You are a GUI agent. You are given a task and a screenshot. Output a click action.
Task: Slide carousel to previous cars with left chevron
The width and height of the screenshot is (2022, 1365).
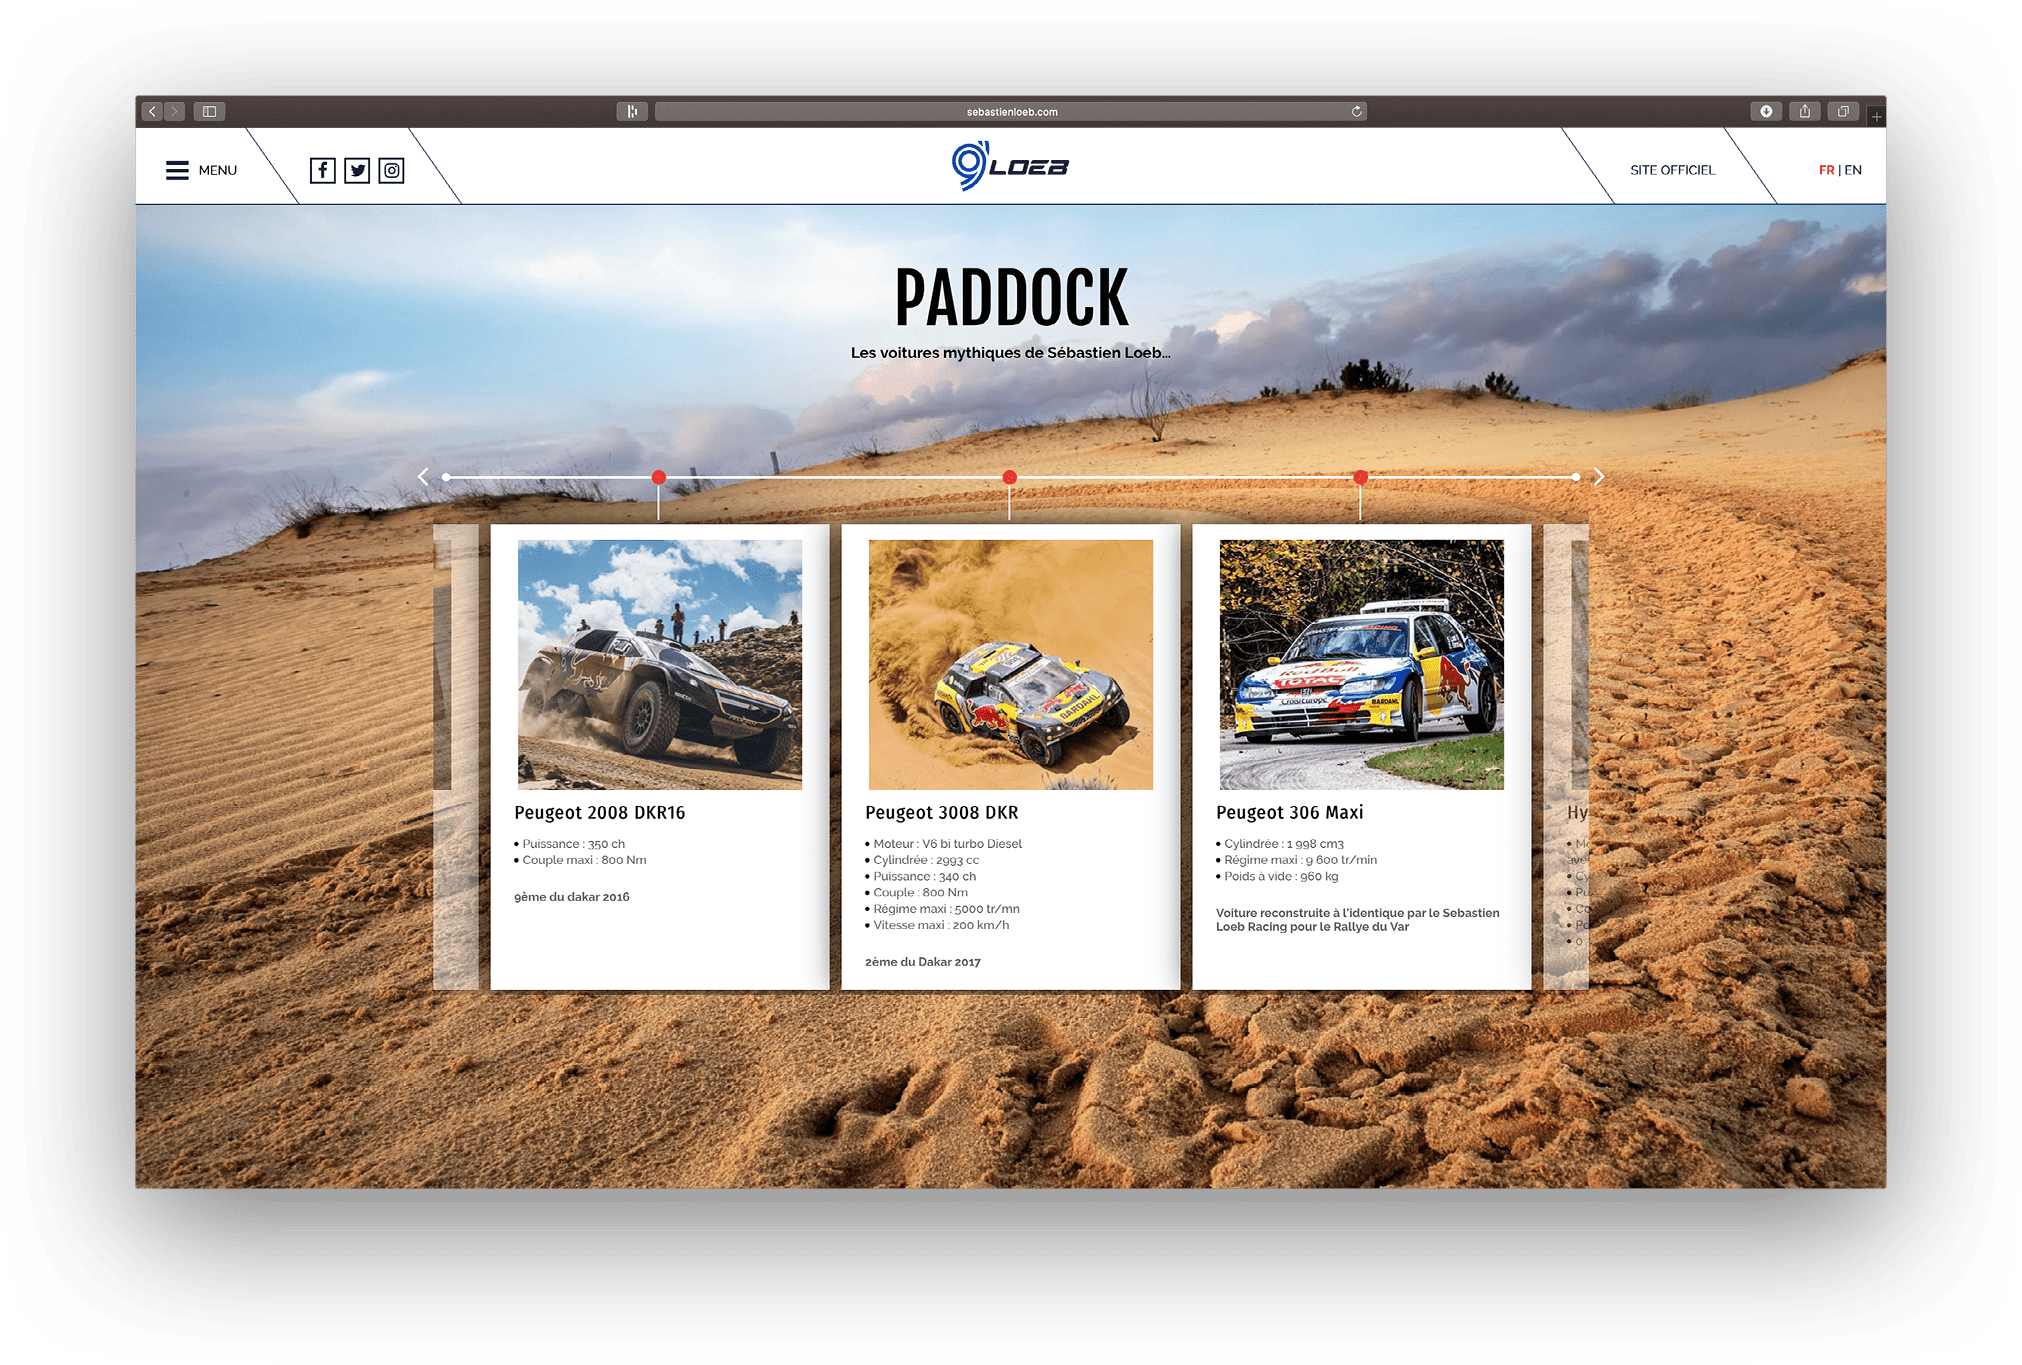(x=423, y=477)
